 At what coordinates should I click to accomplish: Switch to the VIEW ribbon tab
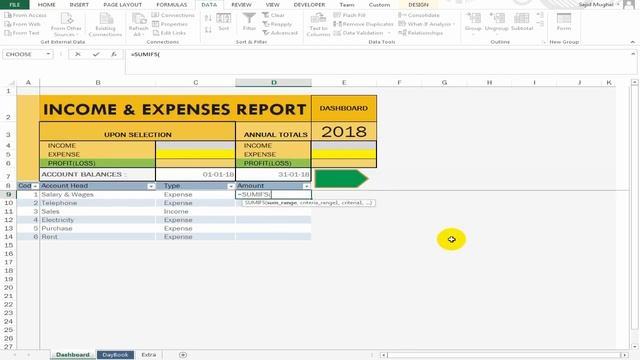[x=273, y=4]
